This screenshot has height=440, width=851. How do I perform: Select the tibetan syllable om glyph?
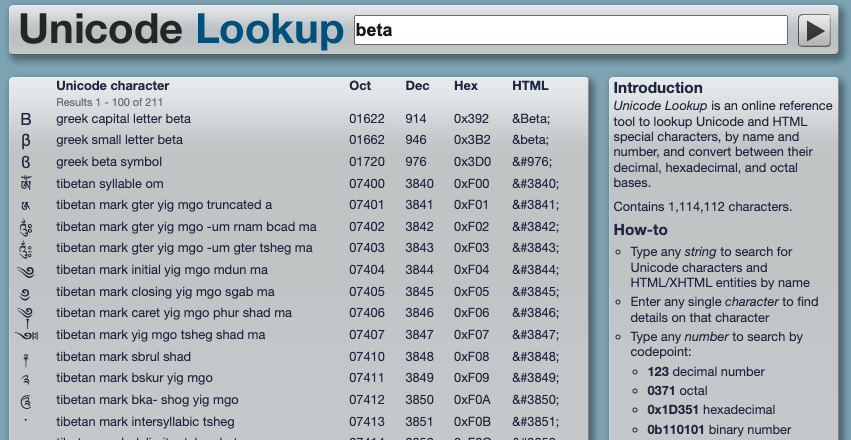(x=26, y=183)
